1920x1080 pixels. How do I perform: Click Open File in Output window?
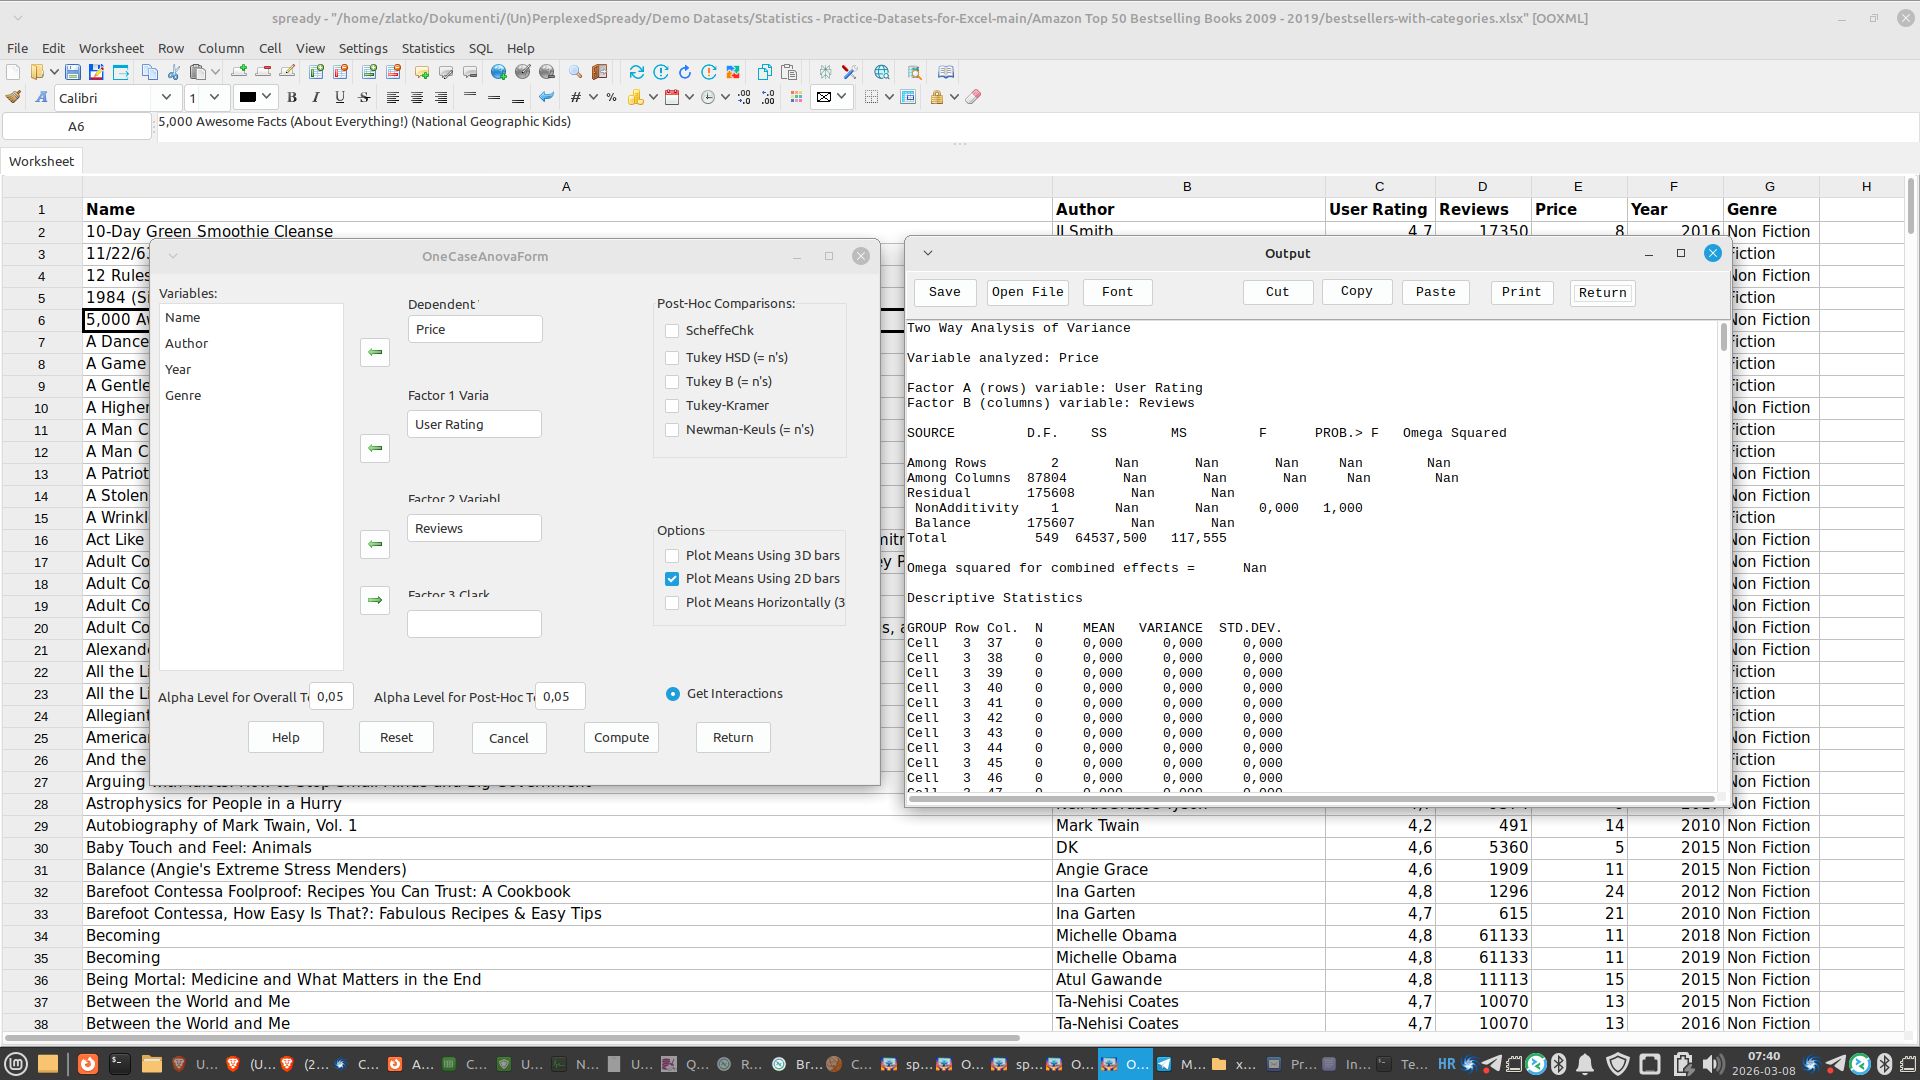1027,292
